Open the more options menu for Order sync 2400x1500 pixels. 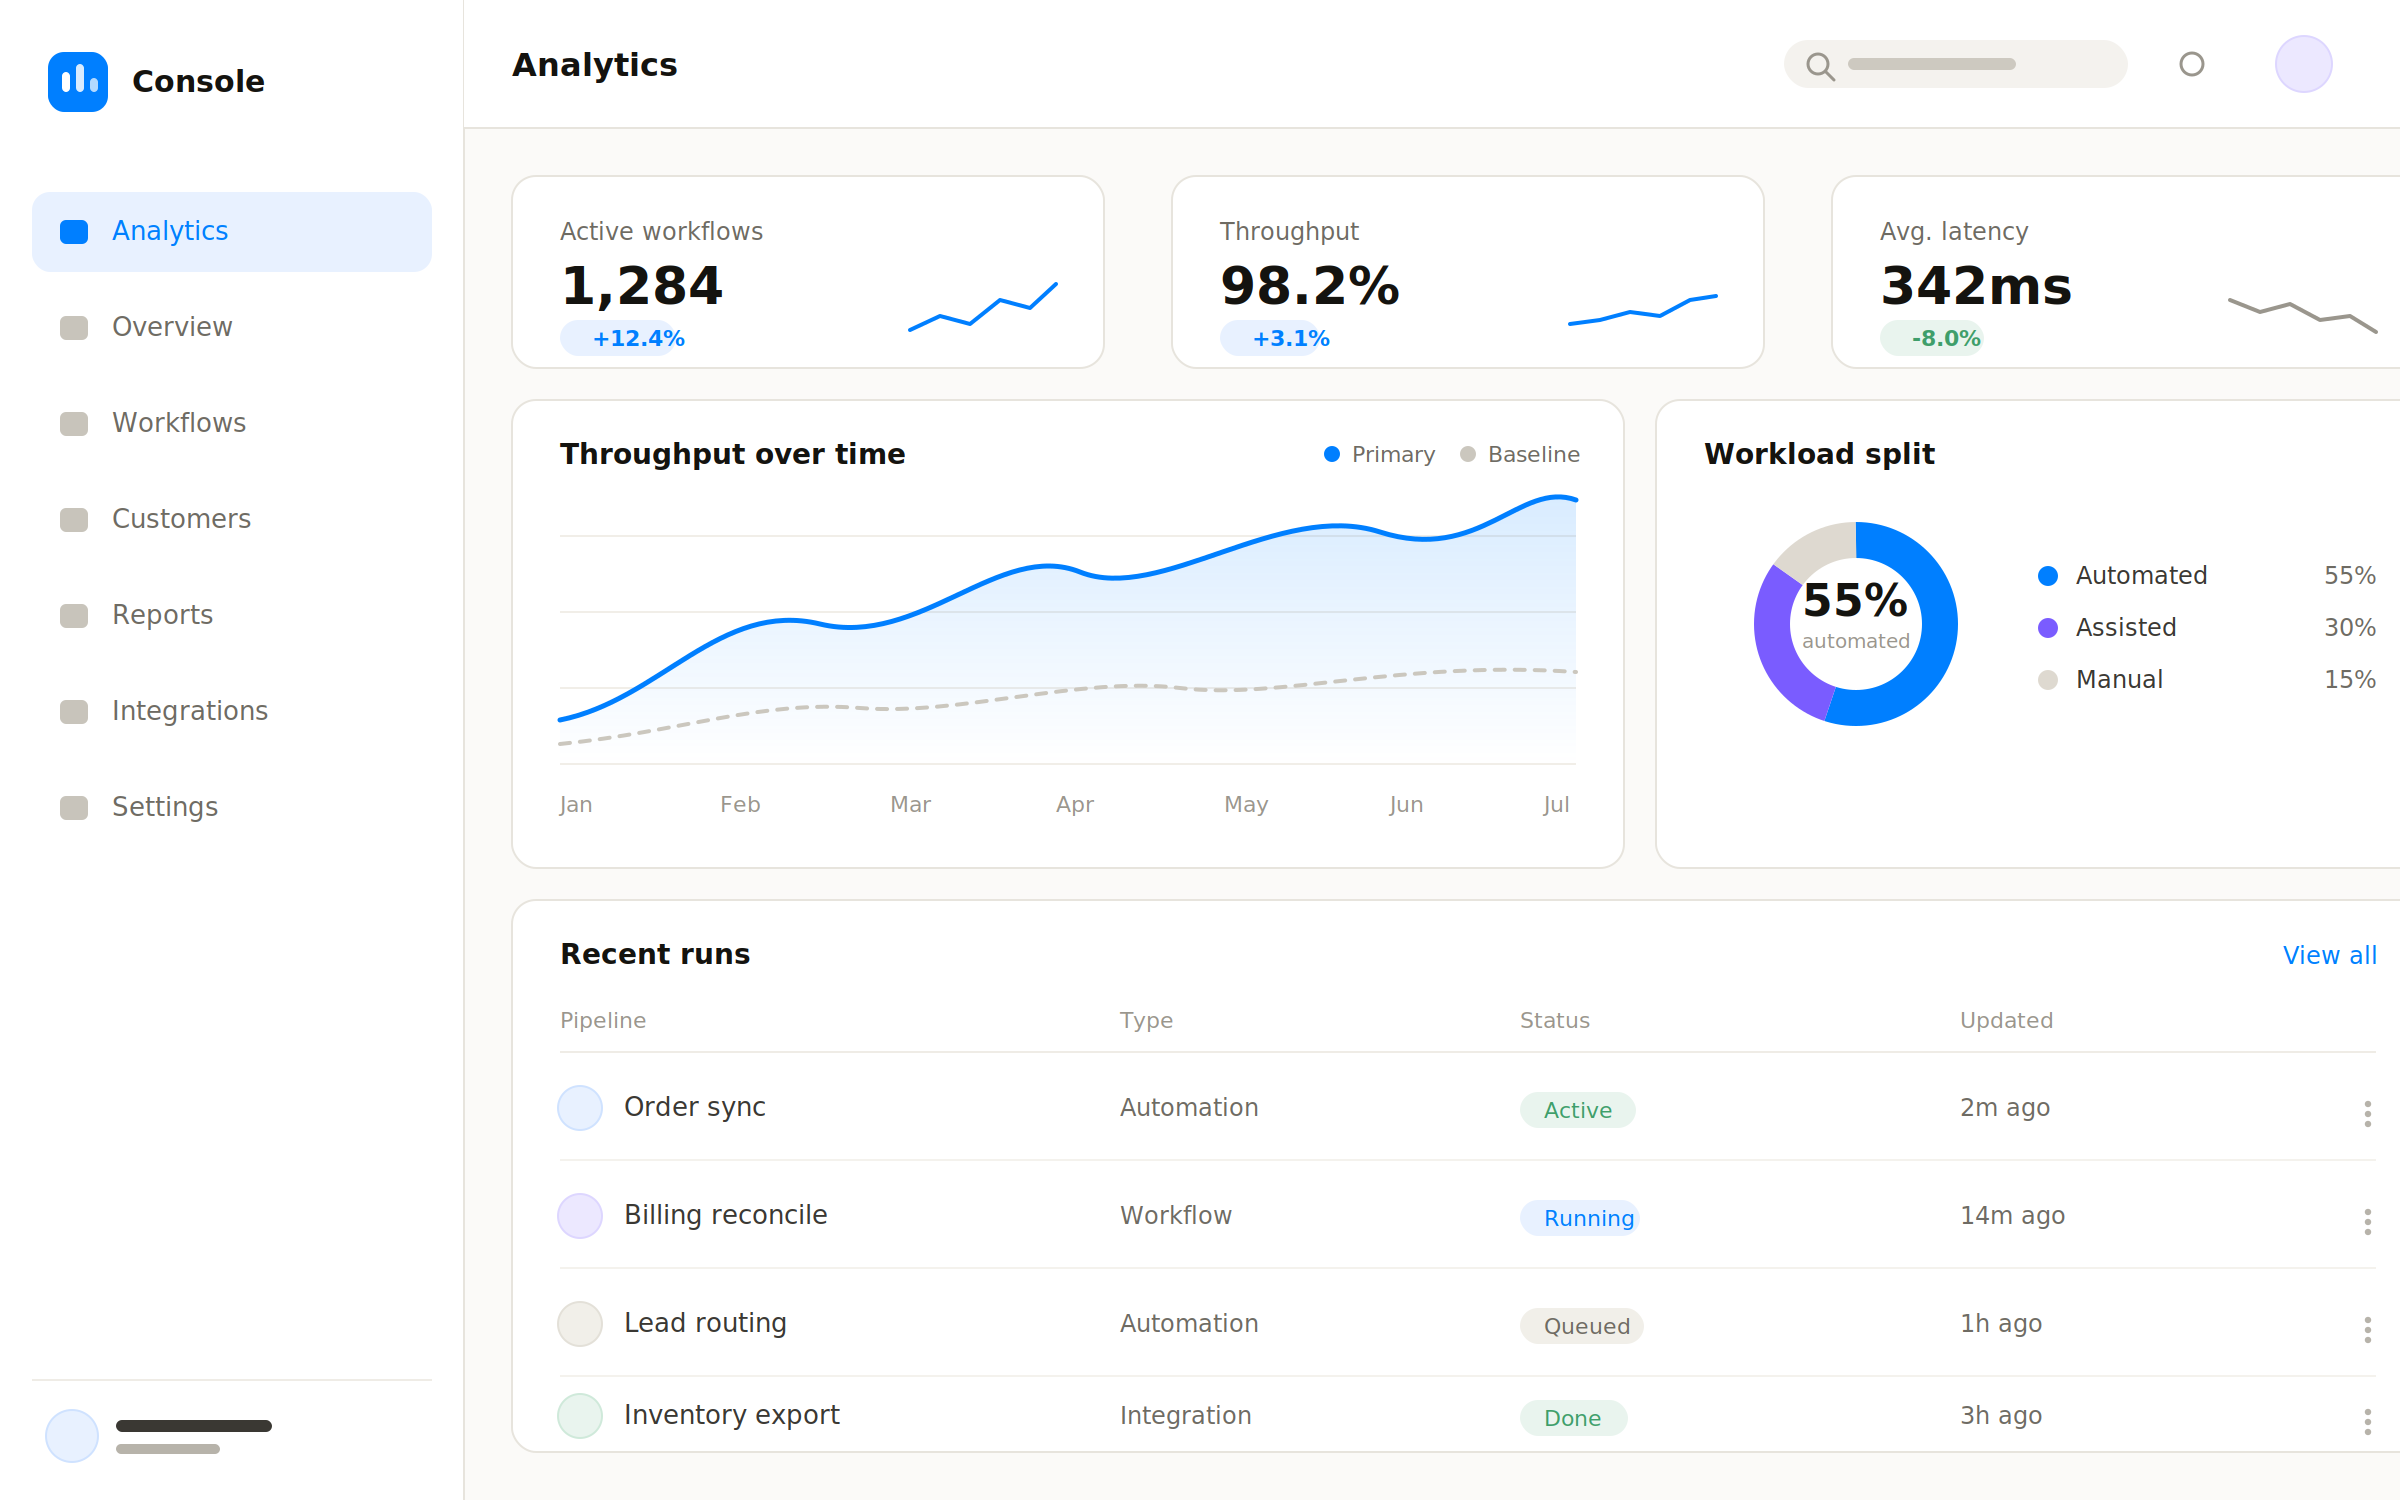coord(2367,1113)
